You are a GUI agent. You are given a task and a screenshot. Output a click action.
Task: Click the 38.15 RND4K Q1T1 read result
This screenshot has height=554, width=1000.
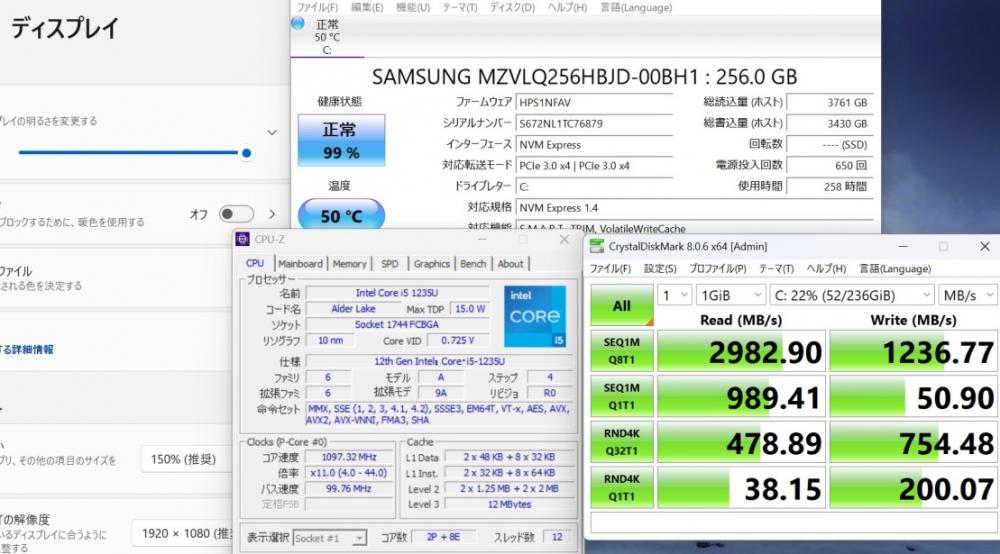coord(742,487)
